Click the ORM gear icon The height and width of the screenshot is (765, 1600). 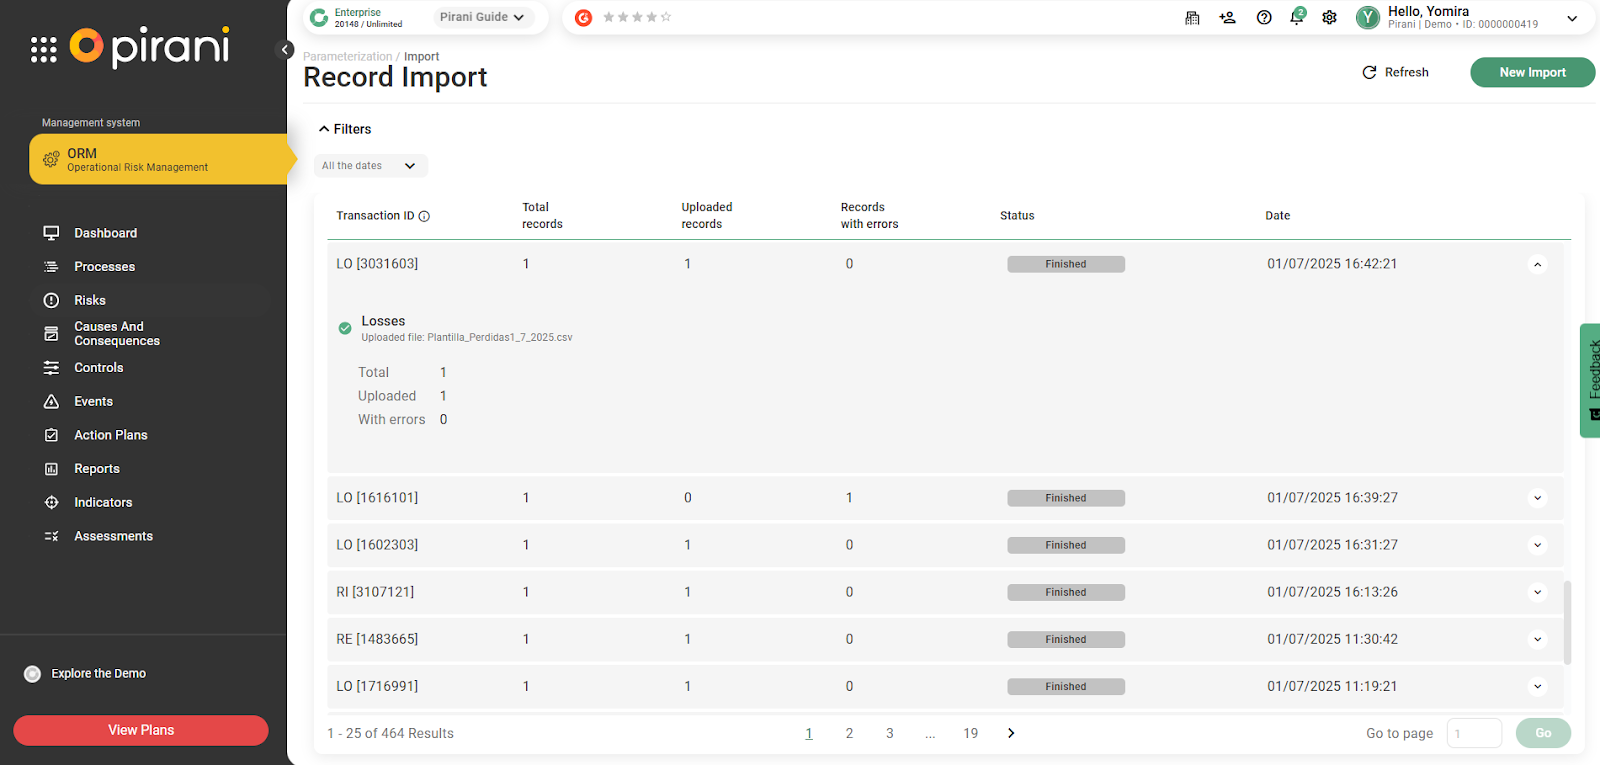tap(51, 159)
